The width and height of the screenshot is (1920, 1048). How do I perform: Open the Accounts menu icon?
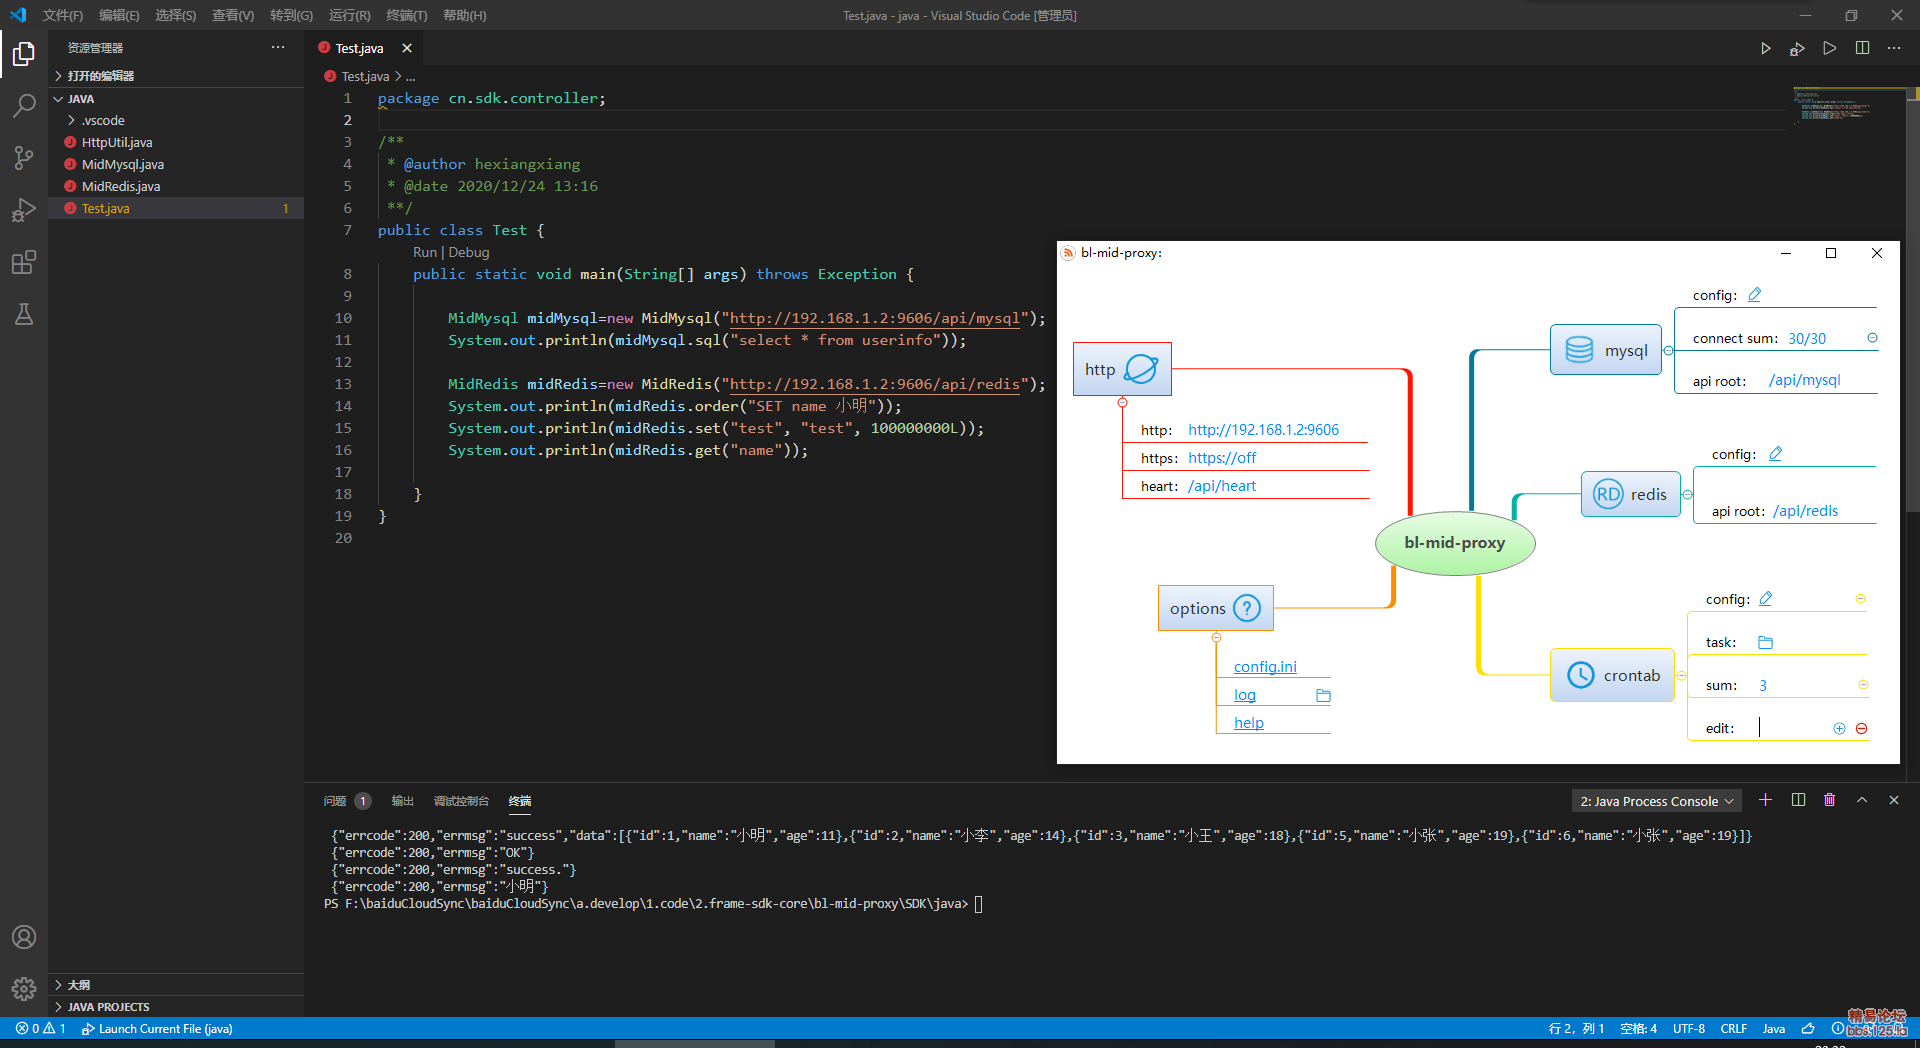(x=24, y=937)
